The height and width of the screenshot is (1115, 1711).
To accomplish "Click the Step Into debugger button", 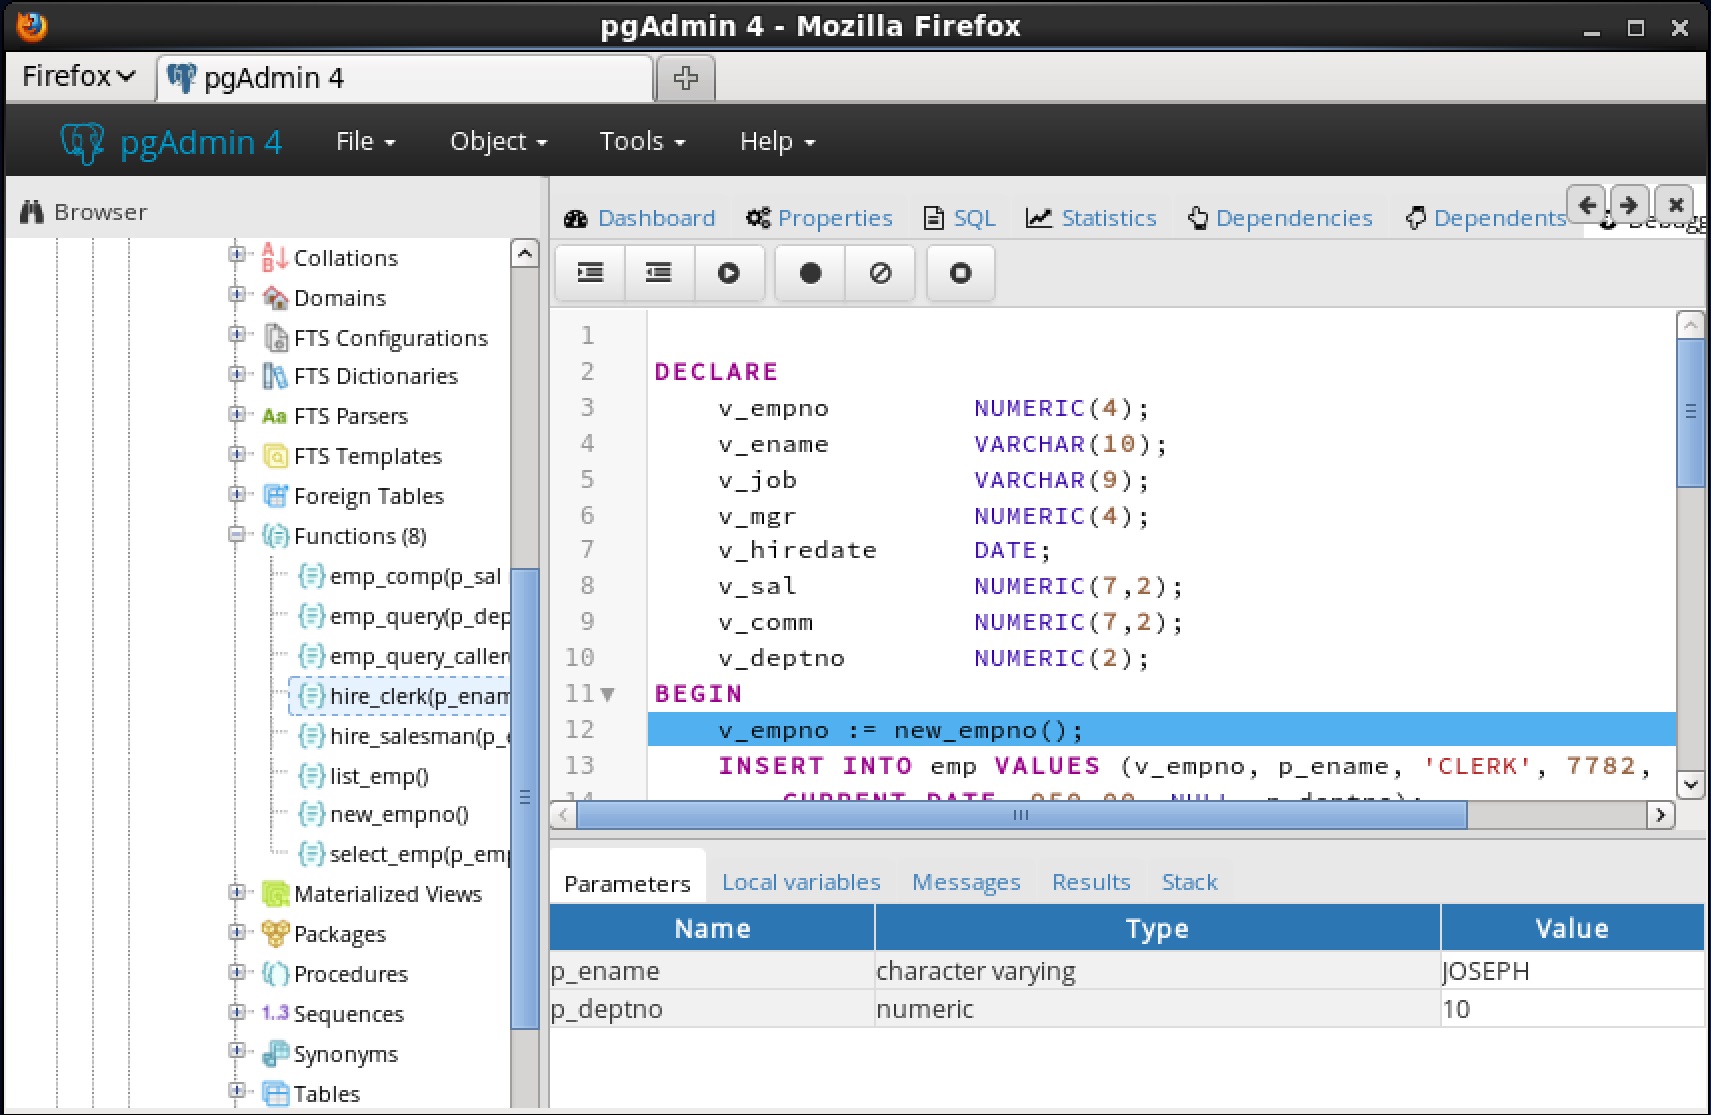I will click(x=590, y=273).
